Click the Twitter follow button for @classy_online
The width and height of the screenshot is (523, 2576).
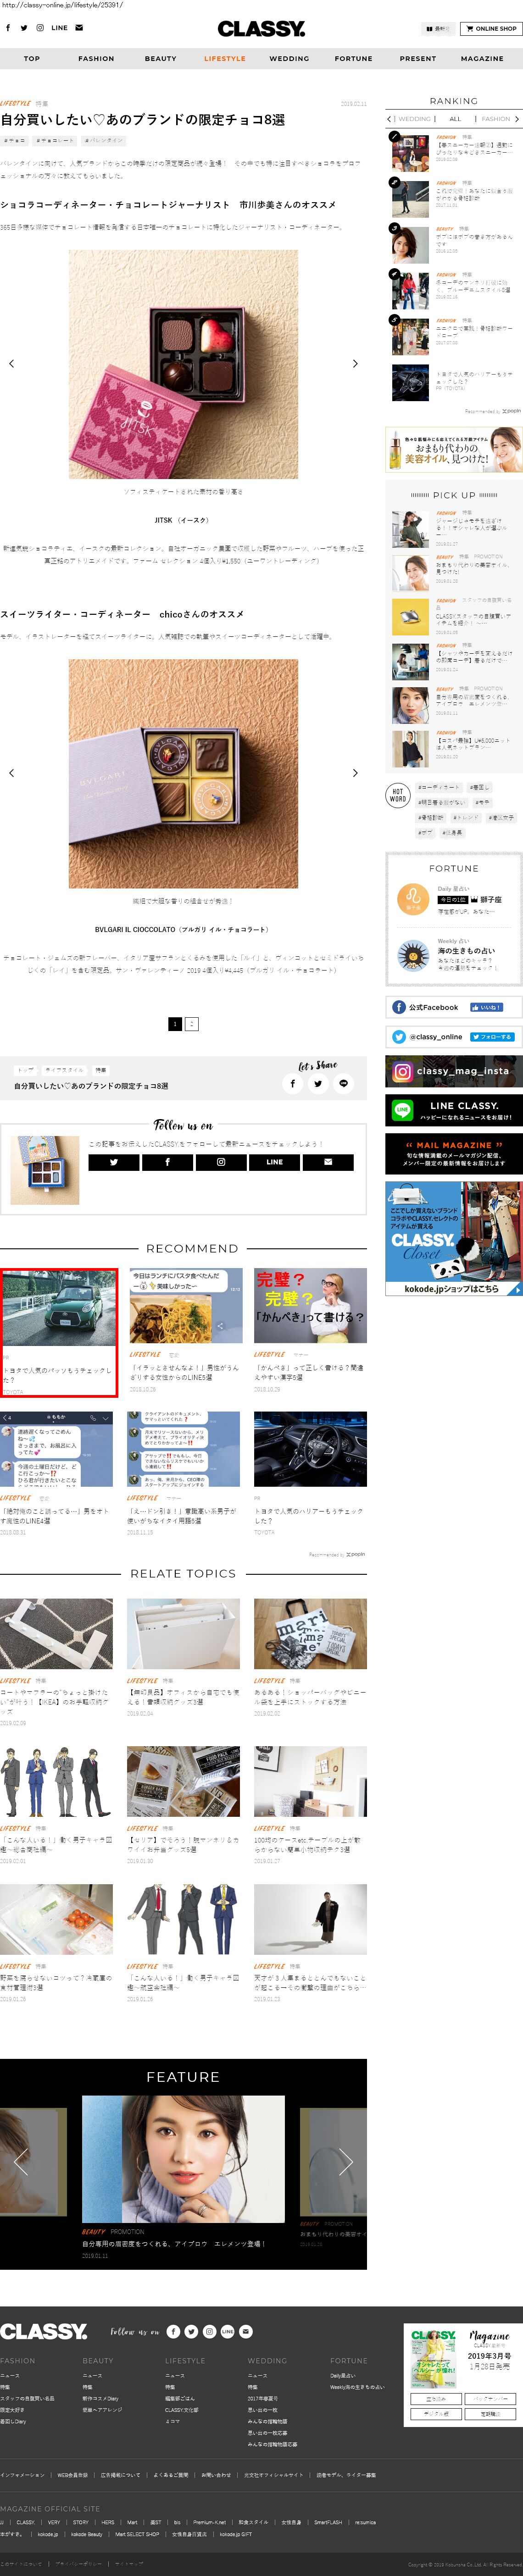(x=491, y=1037)
